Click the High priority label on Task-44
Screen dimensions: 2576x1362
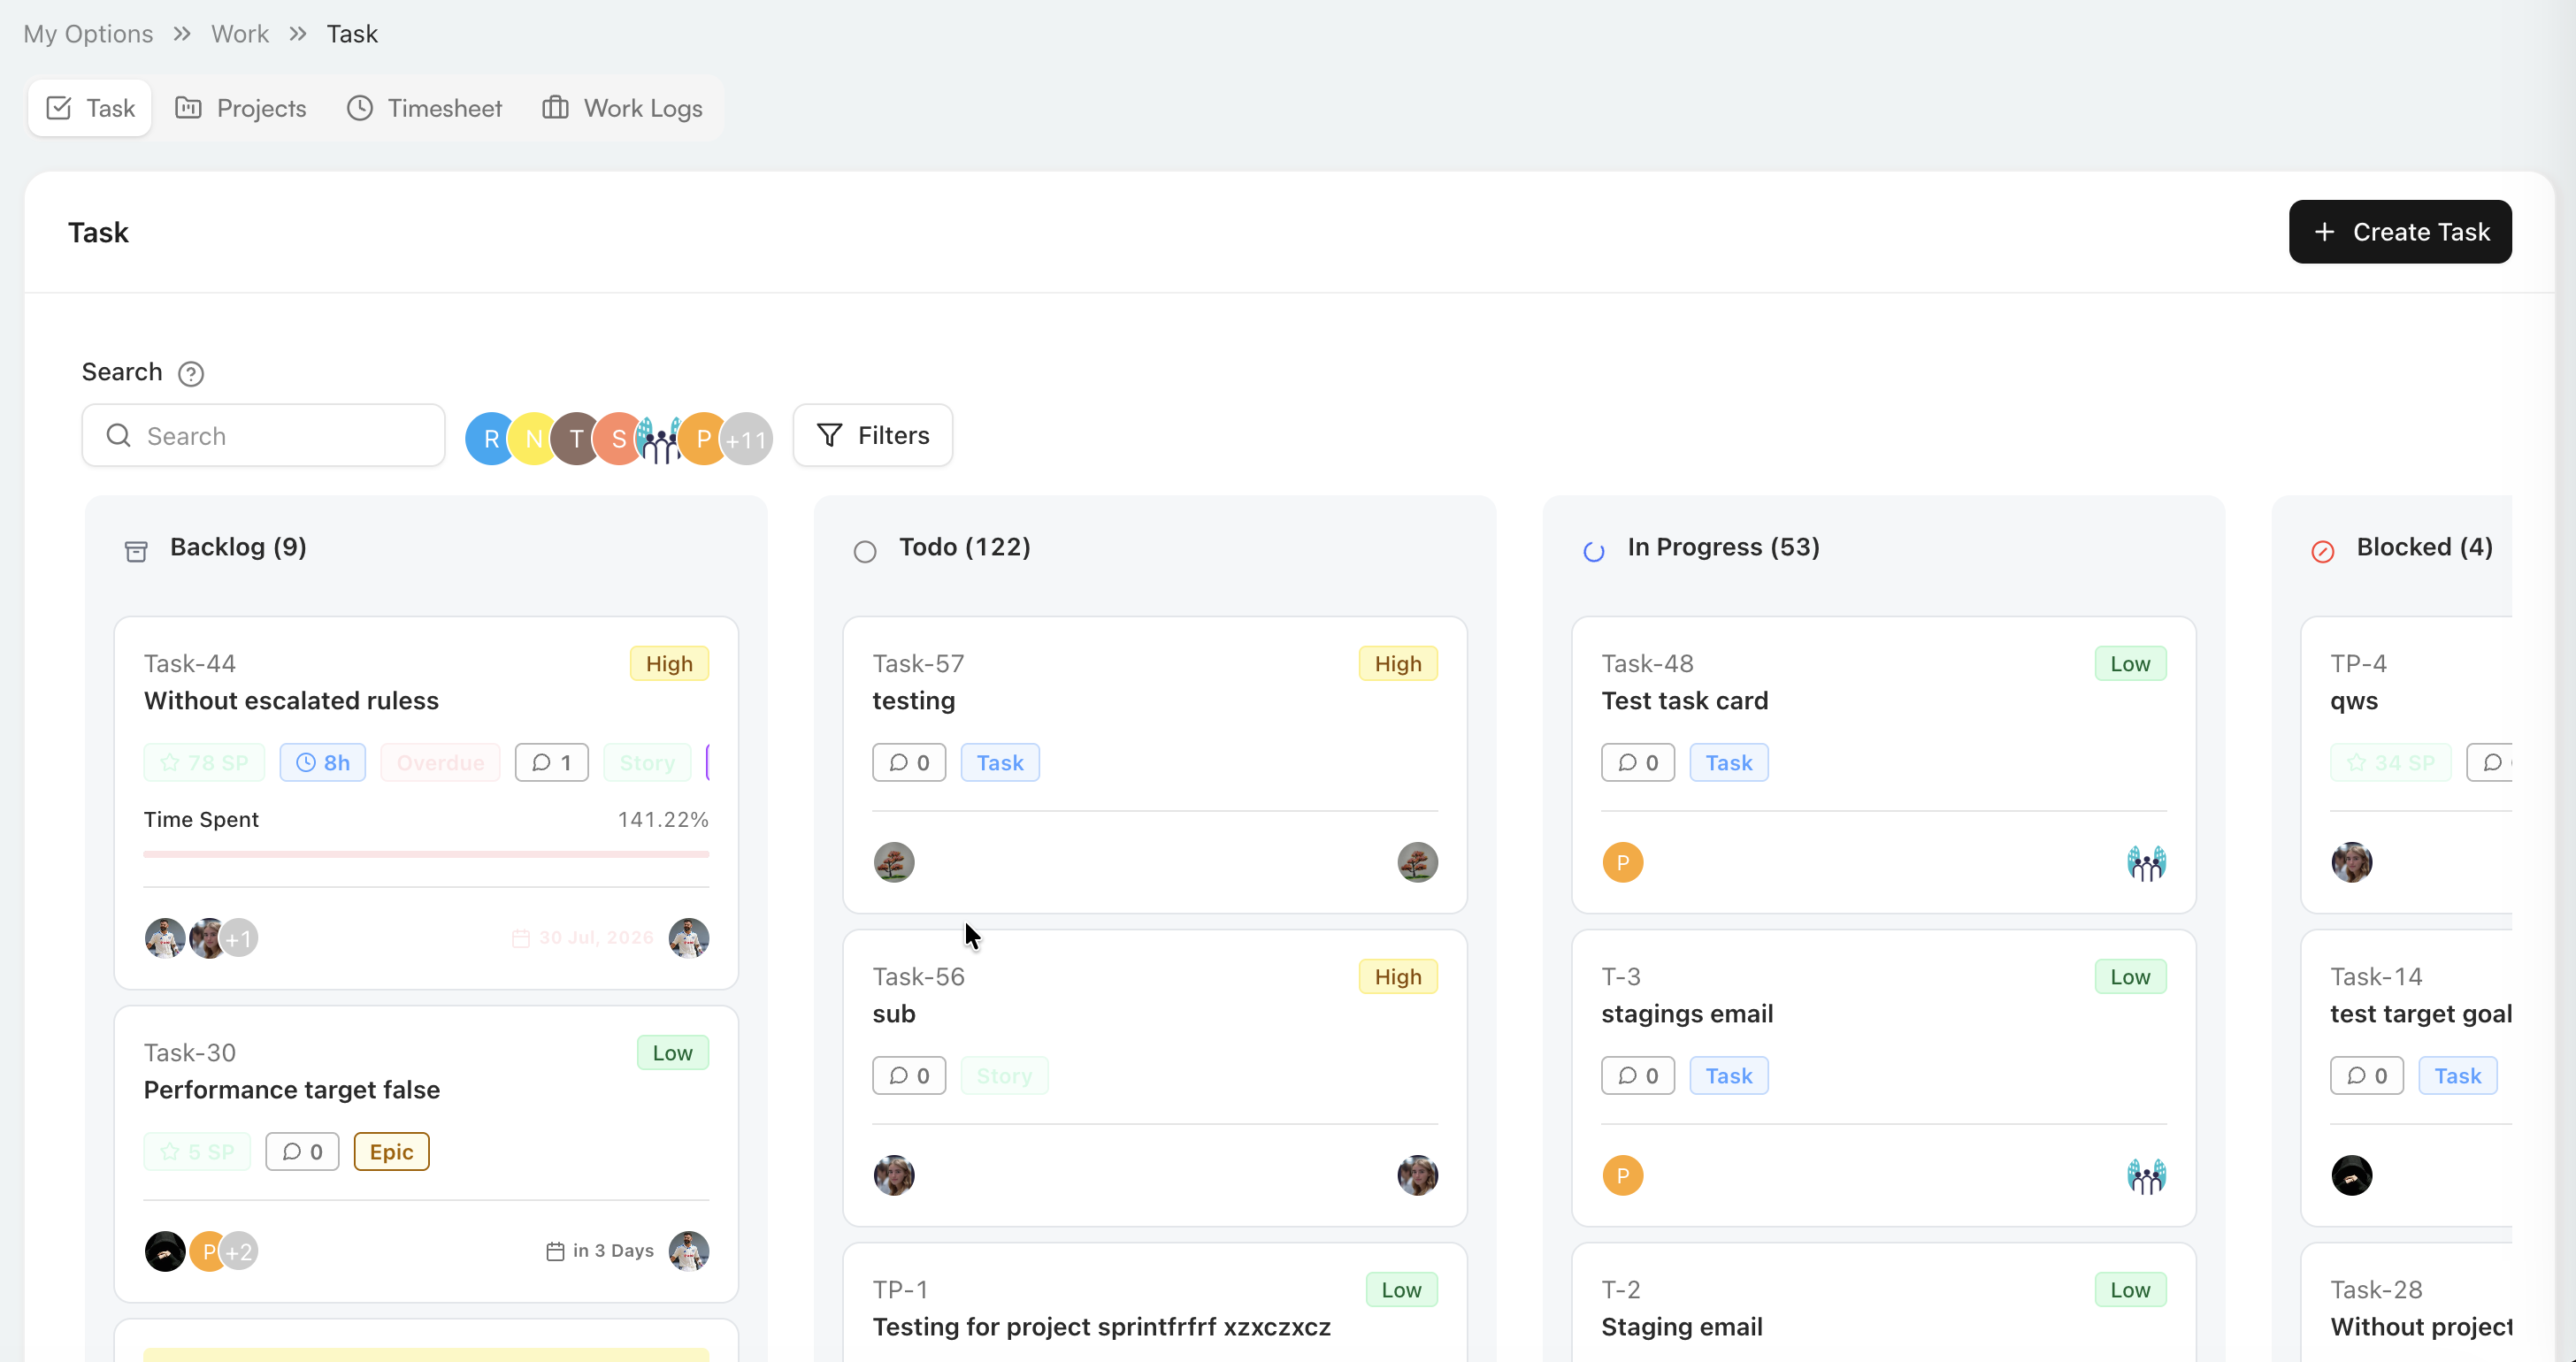point(669,663)
